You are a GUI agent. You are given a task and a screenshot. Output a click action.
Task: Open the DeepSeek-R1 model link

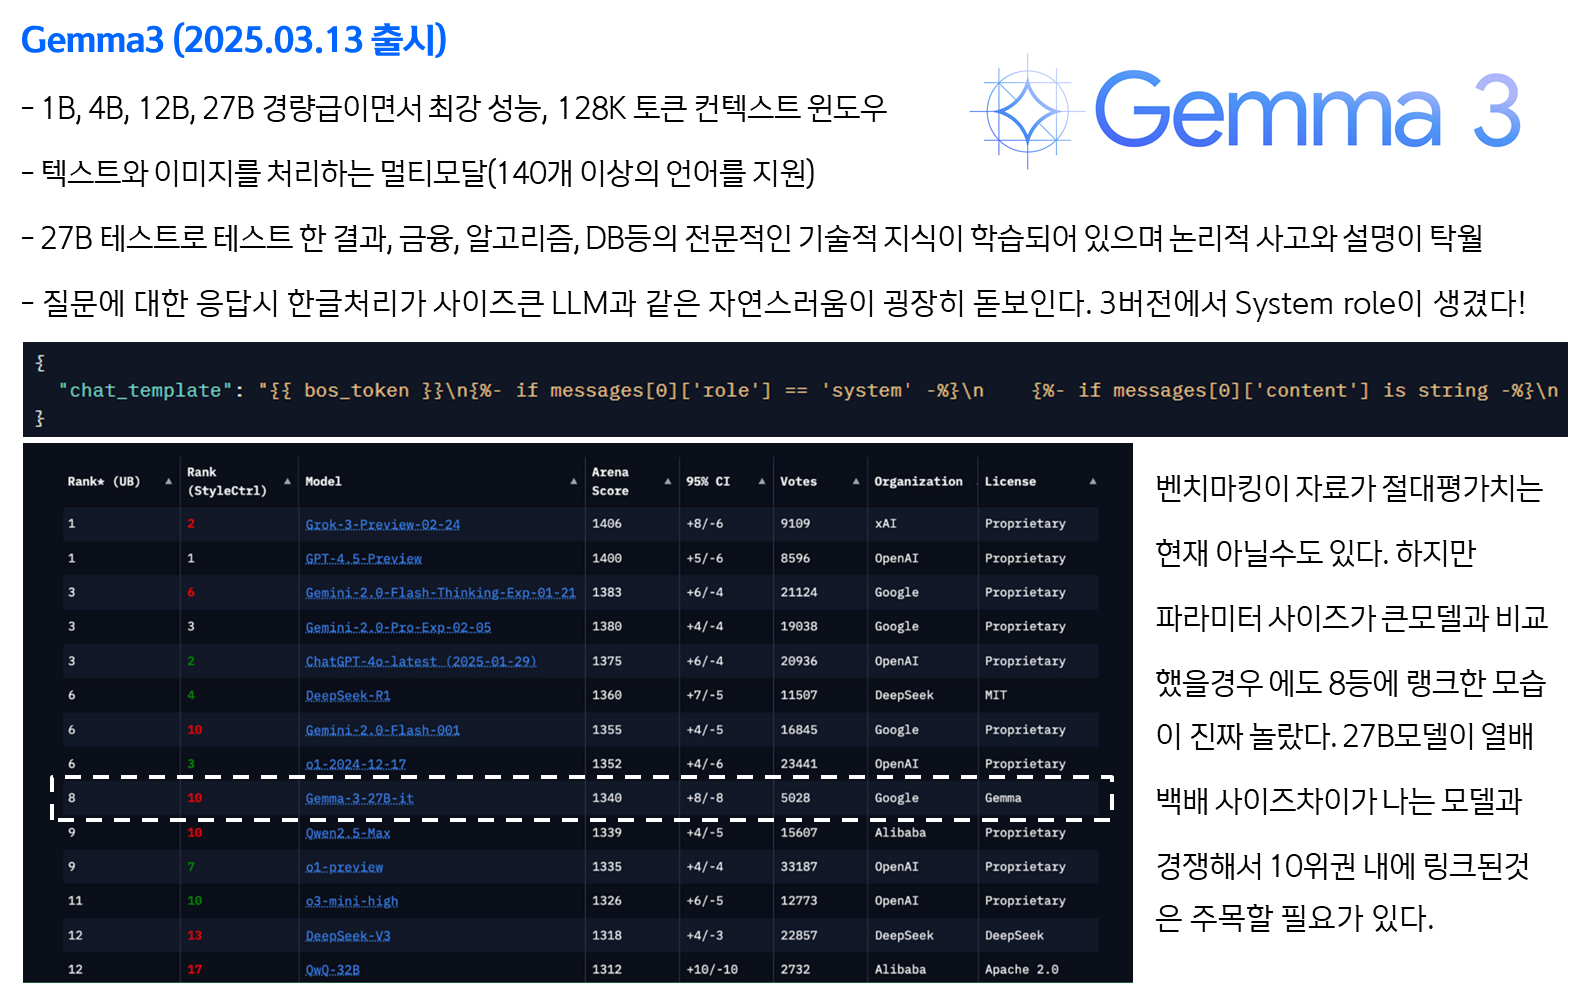coord(348,696)
